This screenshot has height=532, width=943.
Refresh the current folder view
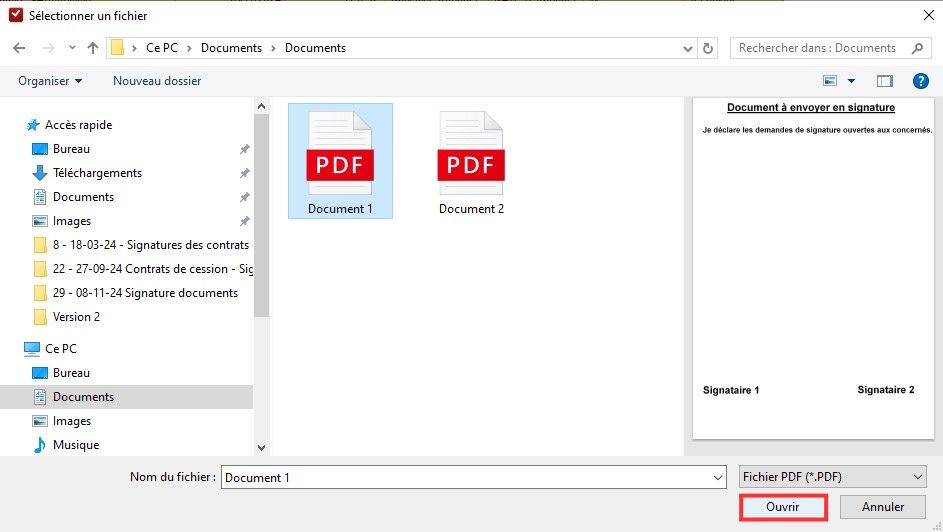pos(709,48)
